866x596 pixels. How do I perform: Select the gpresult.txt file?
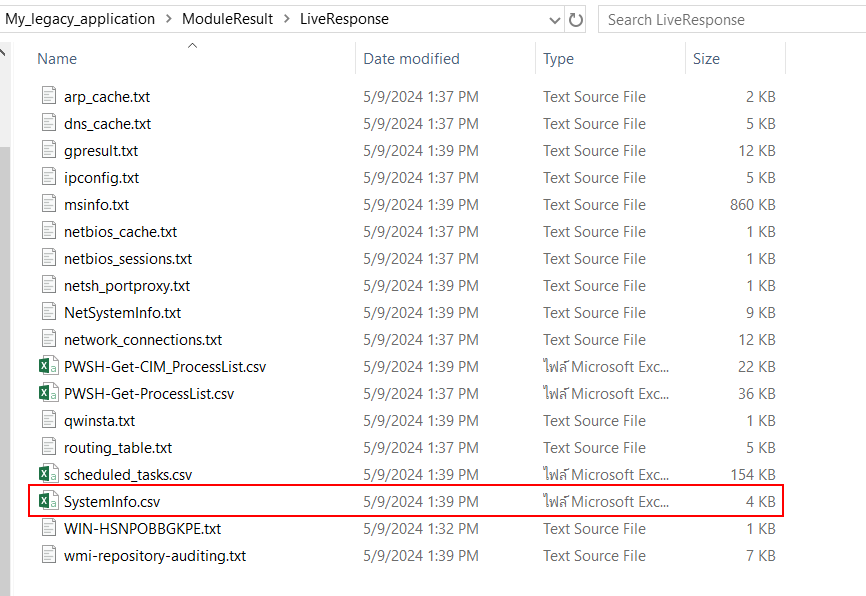[x=101, y=151]
